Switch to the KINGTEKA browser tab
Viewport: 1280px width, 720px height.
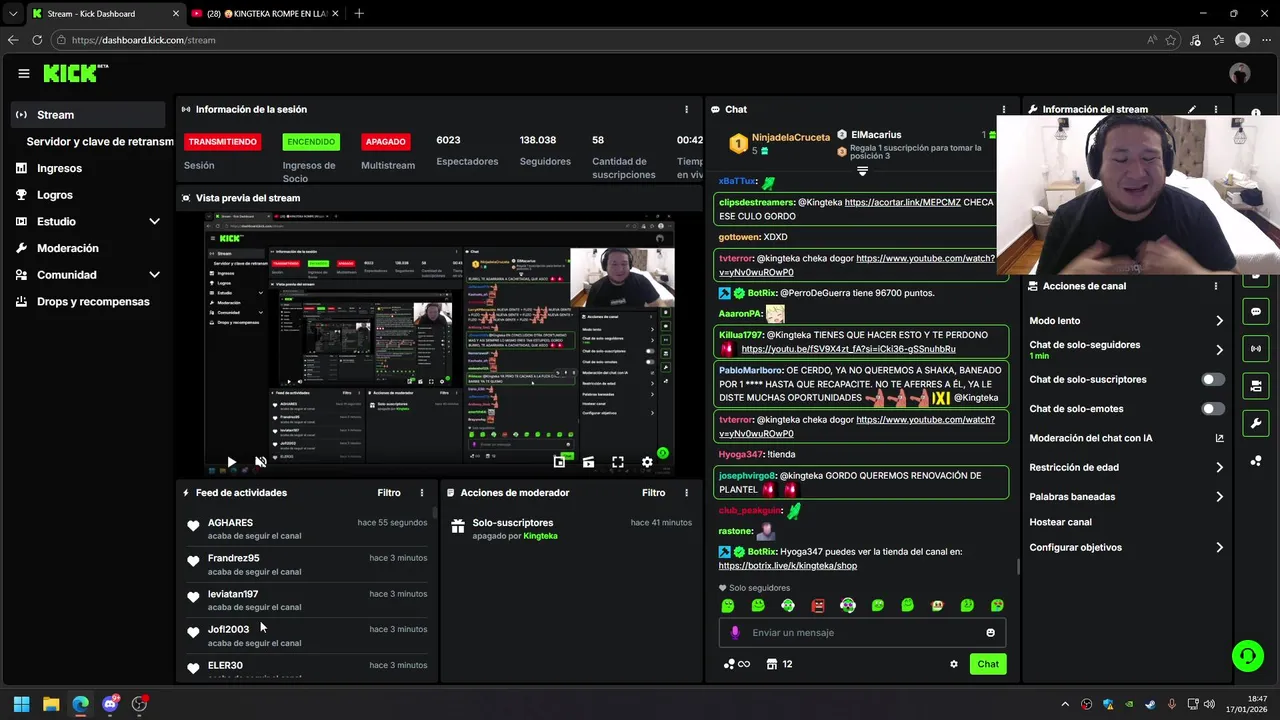click(265, 13)
